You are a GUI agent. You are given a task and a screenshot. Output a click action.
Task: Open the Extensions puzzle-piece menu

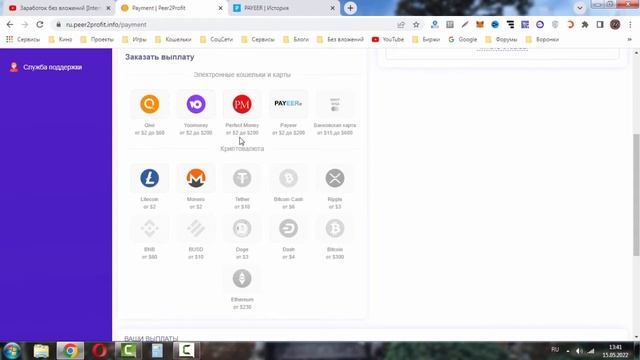click(585, 24)
